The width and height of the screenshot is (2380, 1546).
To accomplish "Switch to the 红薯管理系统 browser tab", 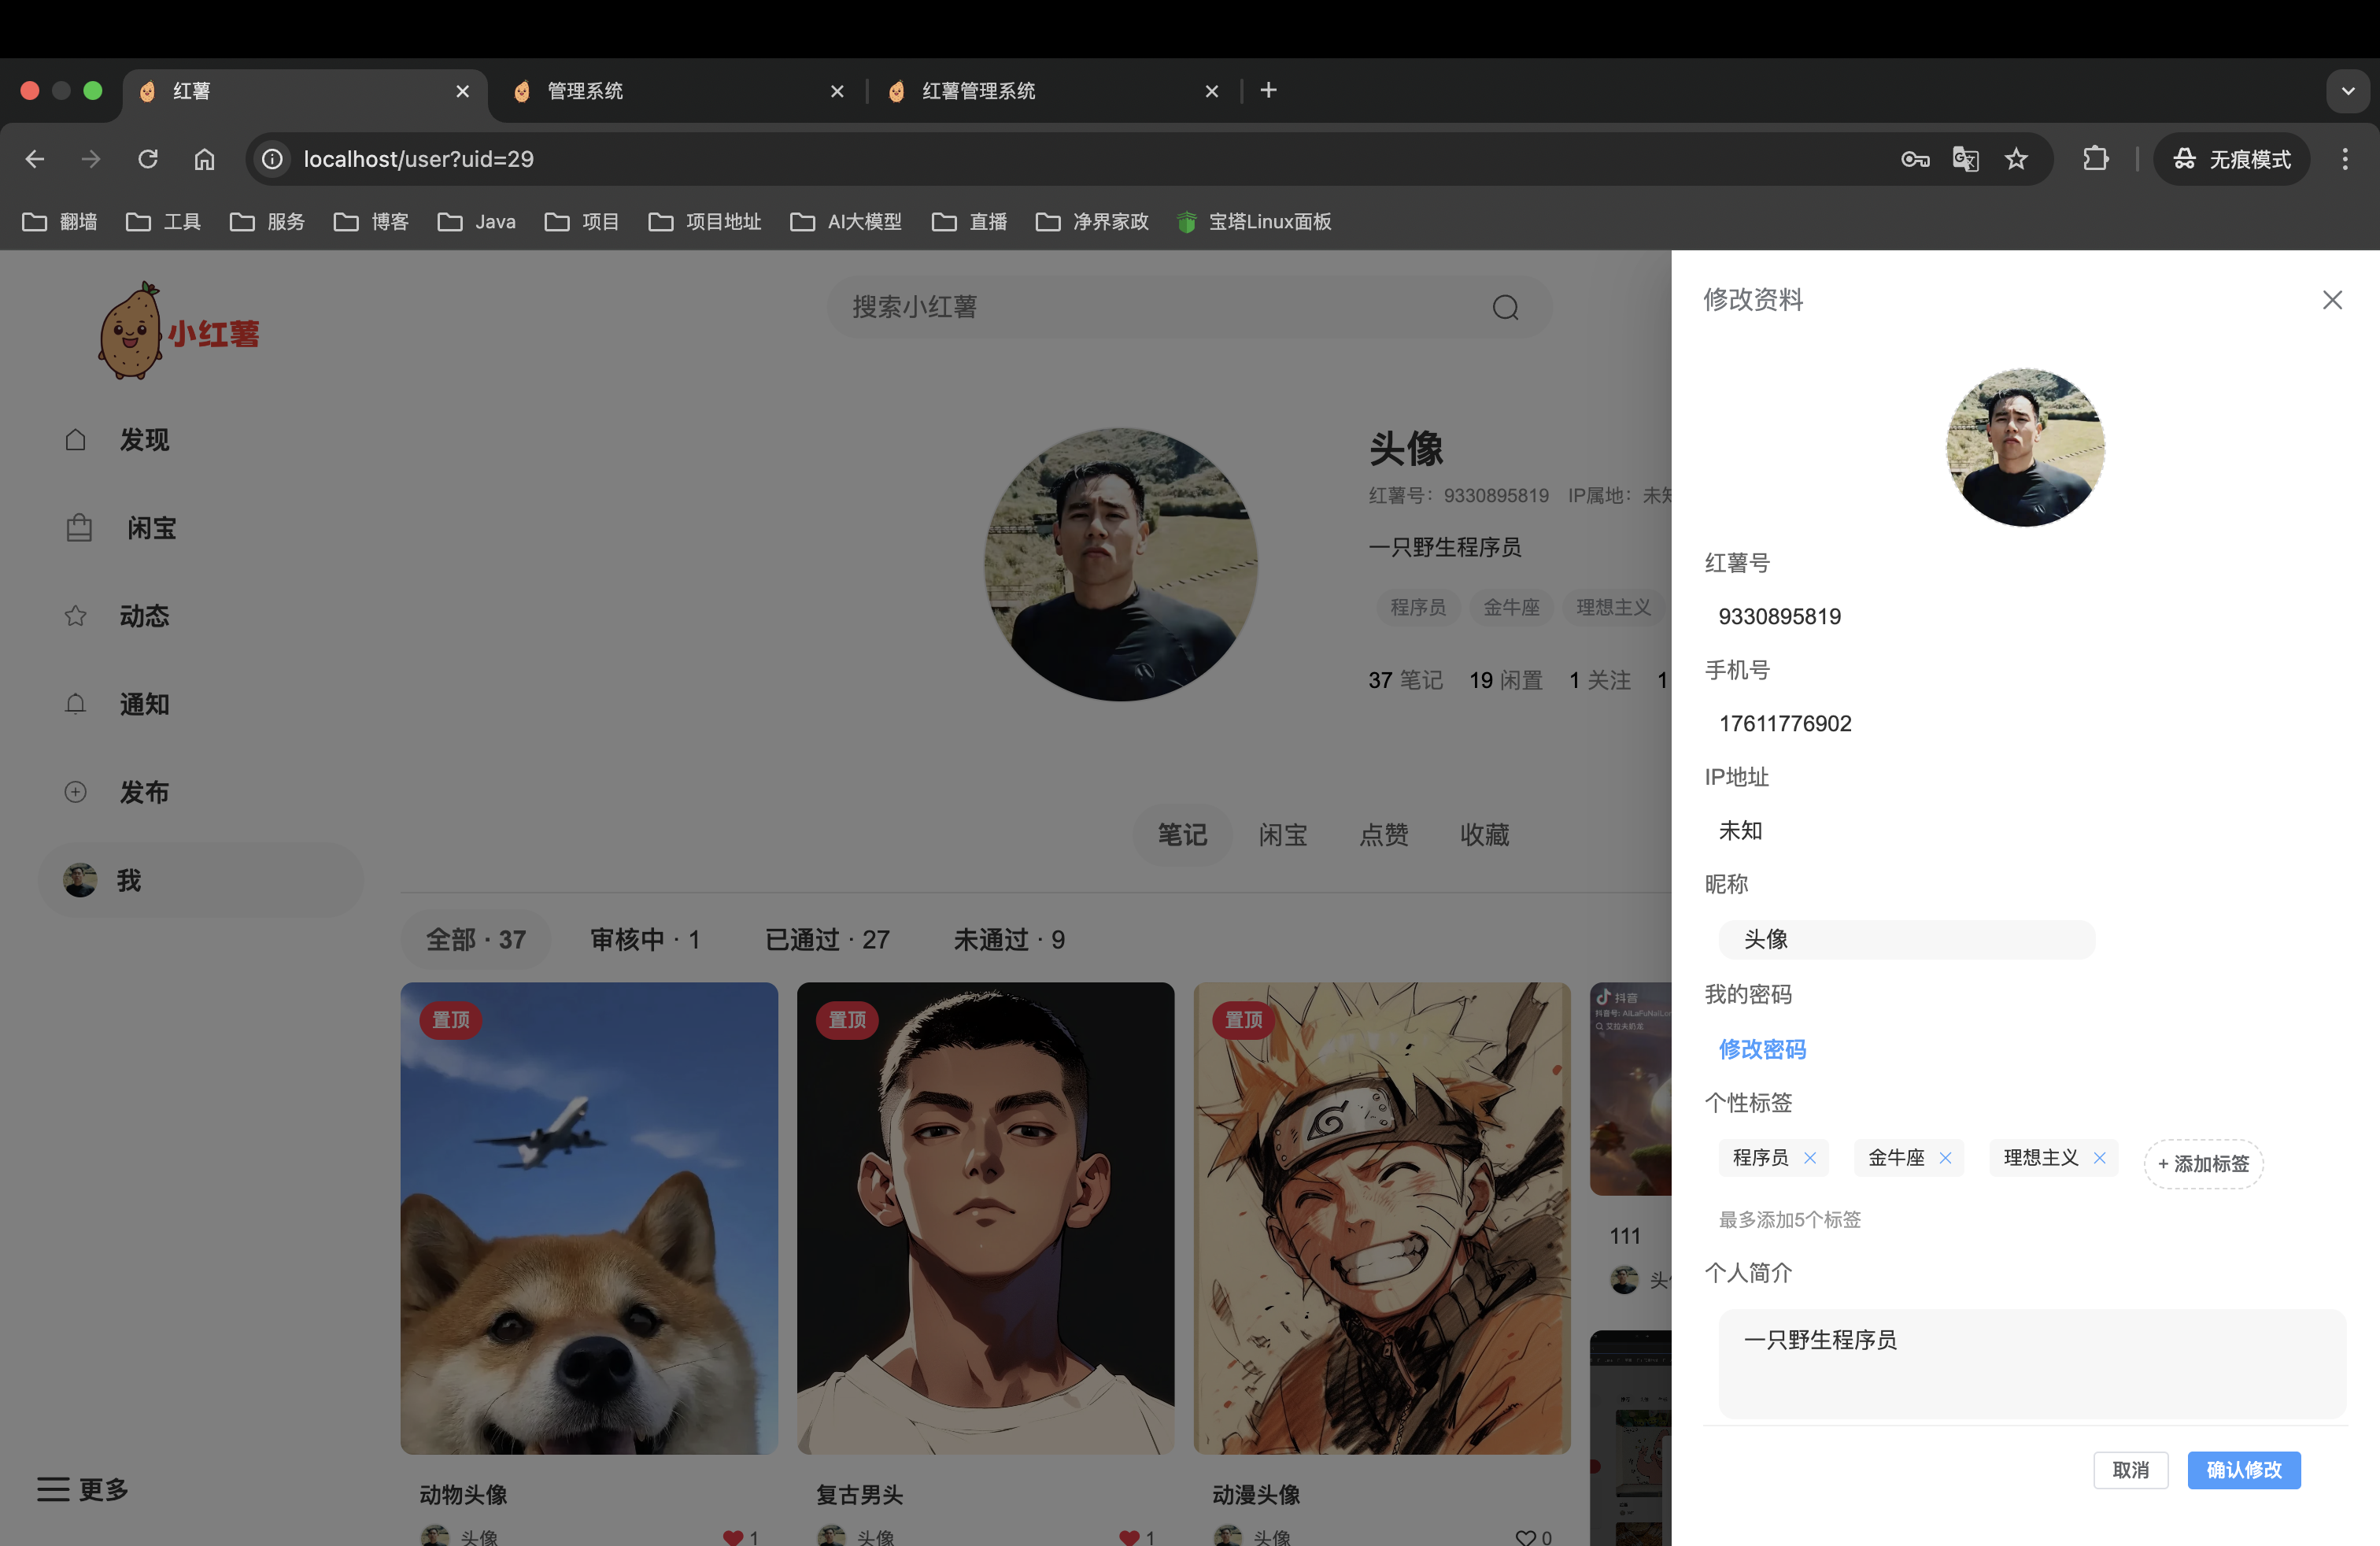I will tap(978, 91).
